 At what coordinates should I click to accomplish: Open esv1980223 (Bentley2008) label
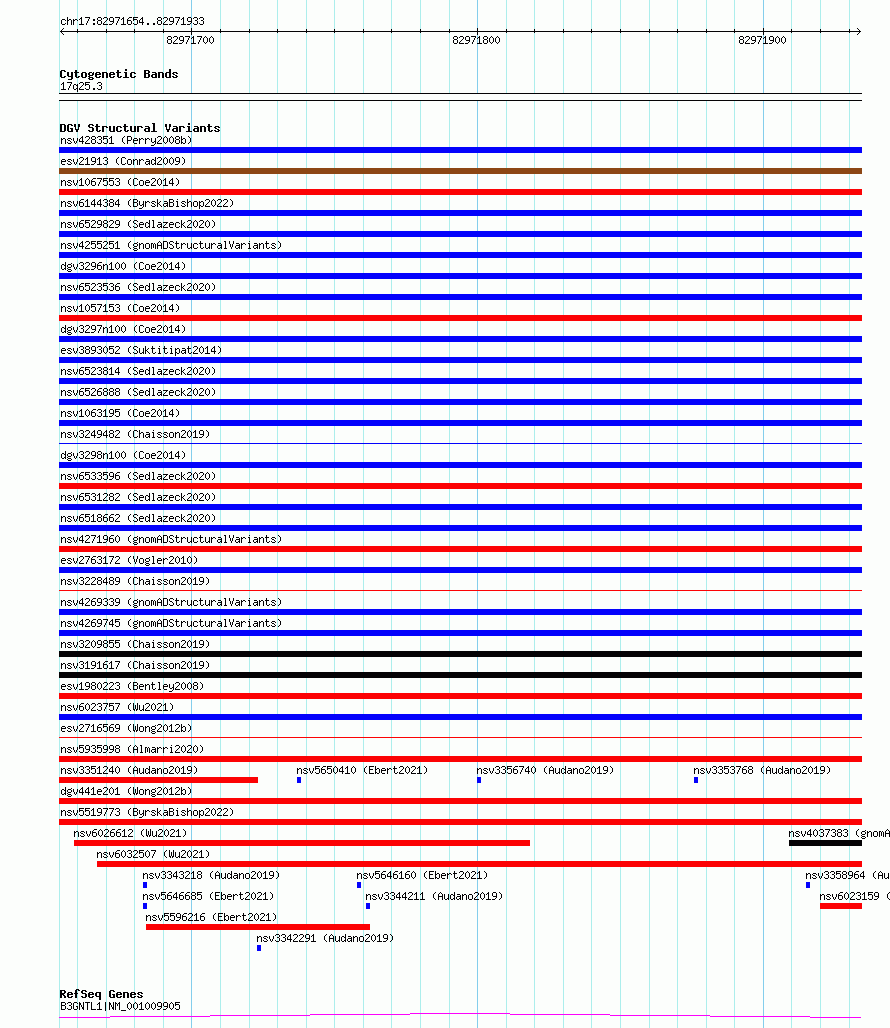[x=132, y=686]
